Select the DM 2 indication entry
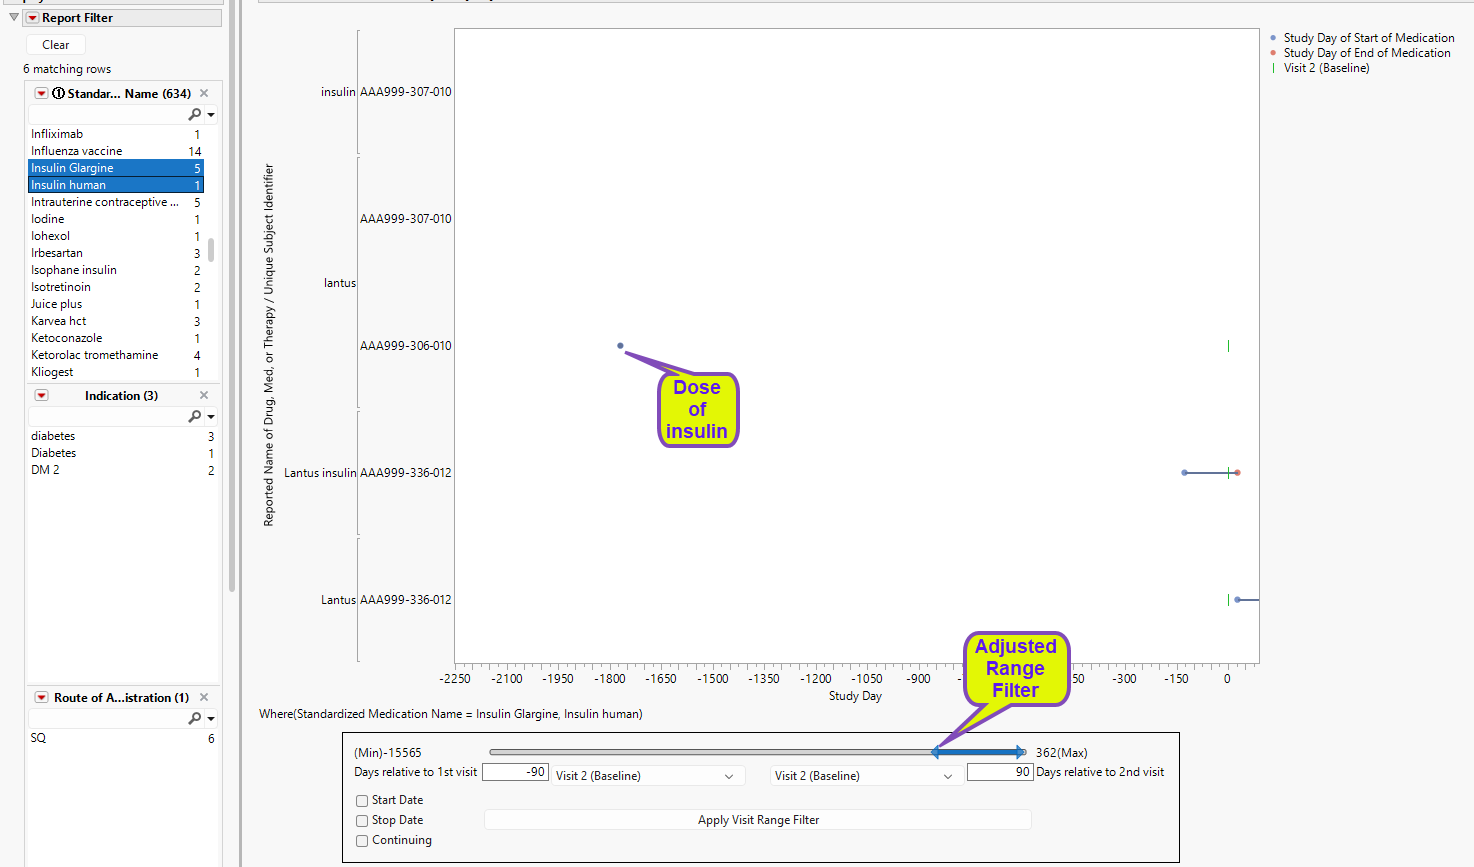The image size is (1474, 867). point(45,470)
